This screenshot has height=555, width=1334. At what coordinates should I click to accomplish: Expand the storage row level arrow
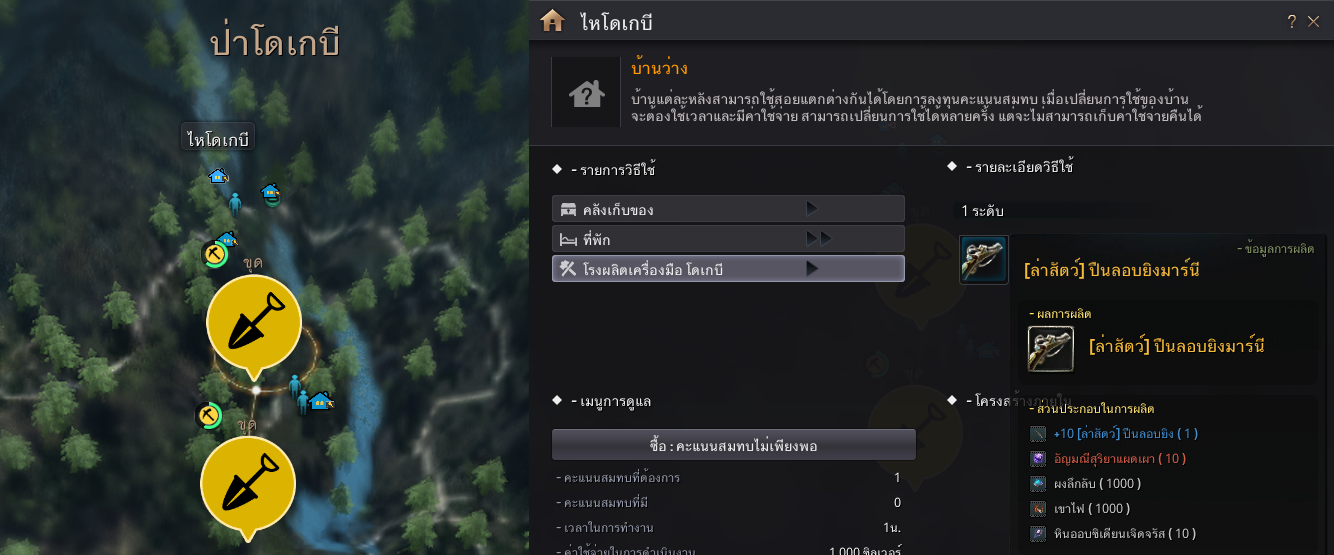pyautogui.click(x=812, y=209)
